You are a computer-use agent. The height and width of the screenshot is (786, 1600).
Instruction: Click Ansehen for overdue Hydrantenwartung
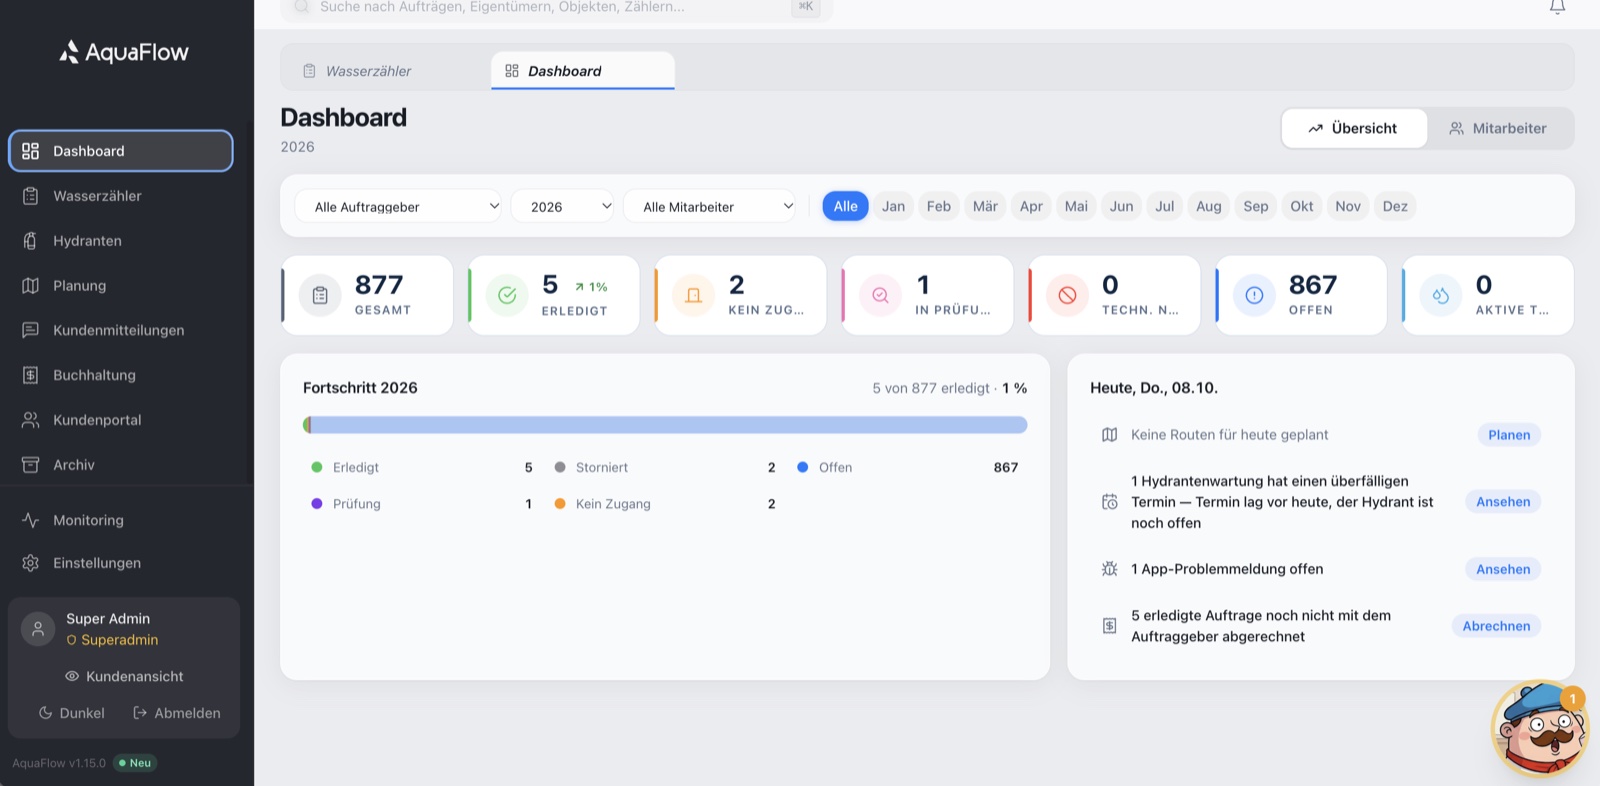1503,502
